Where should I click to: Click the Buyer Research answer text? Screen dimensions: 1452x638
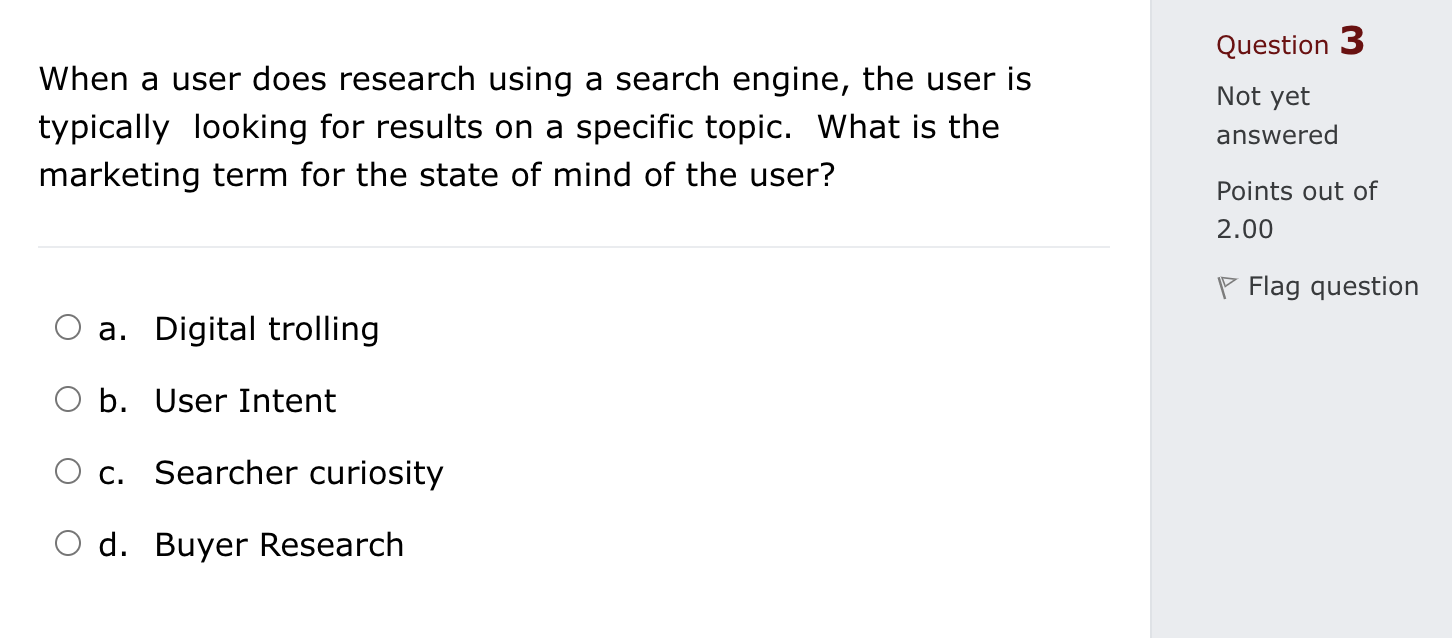tap(279, 545)
